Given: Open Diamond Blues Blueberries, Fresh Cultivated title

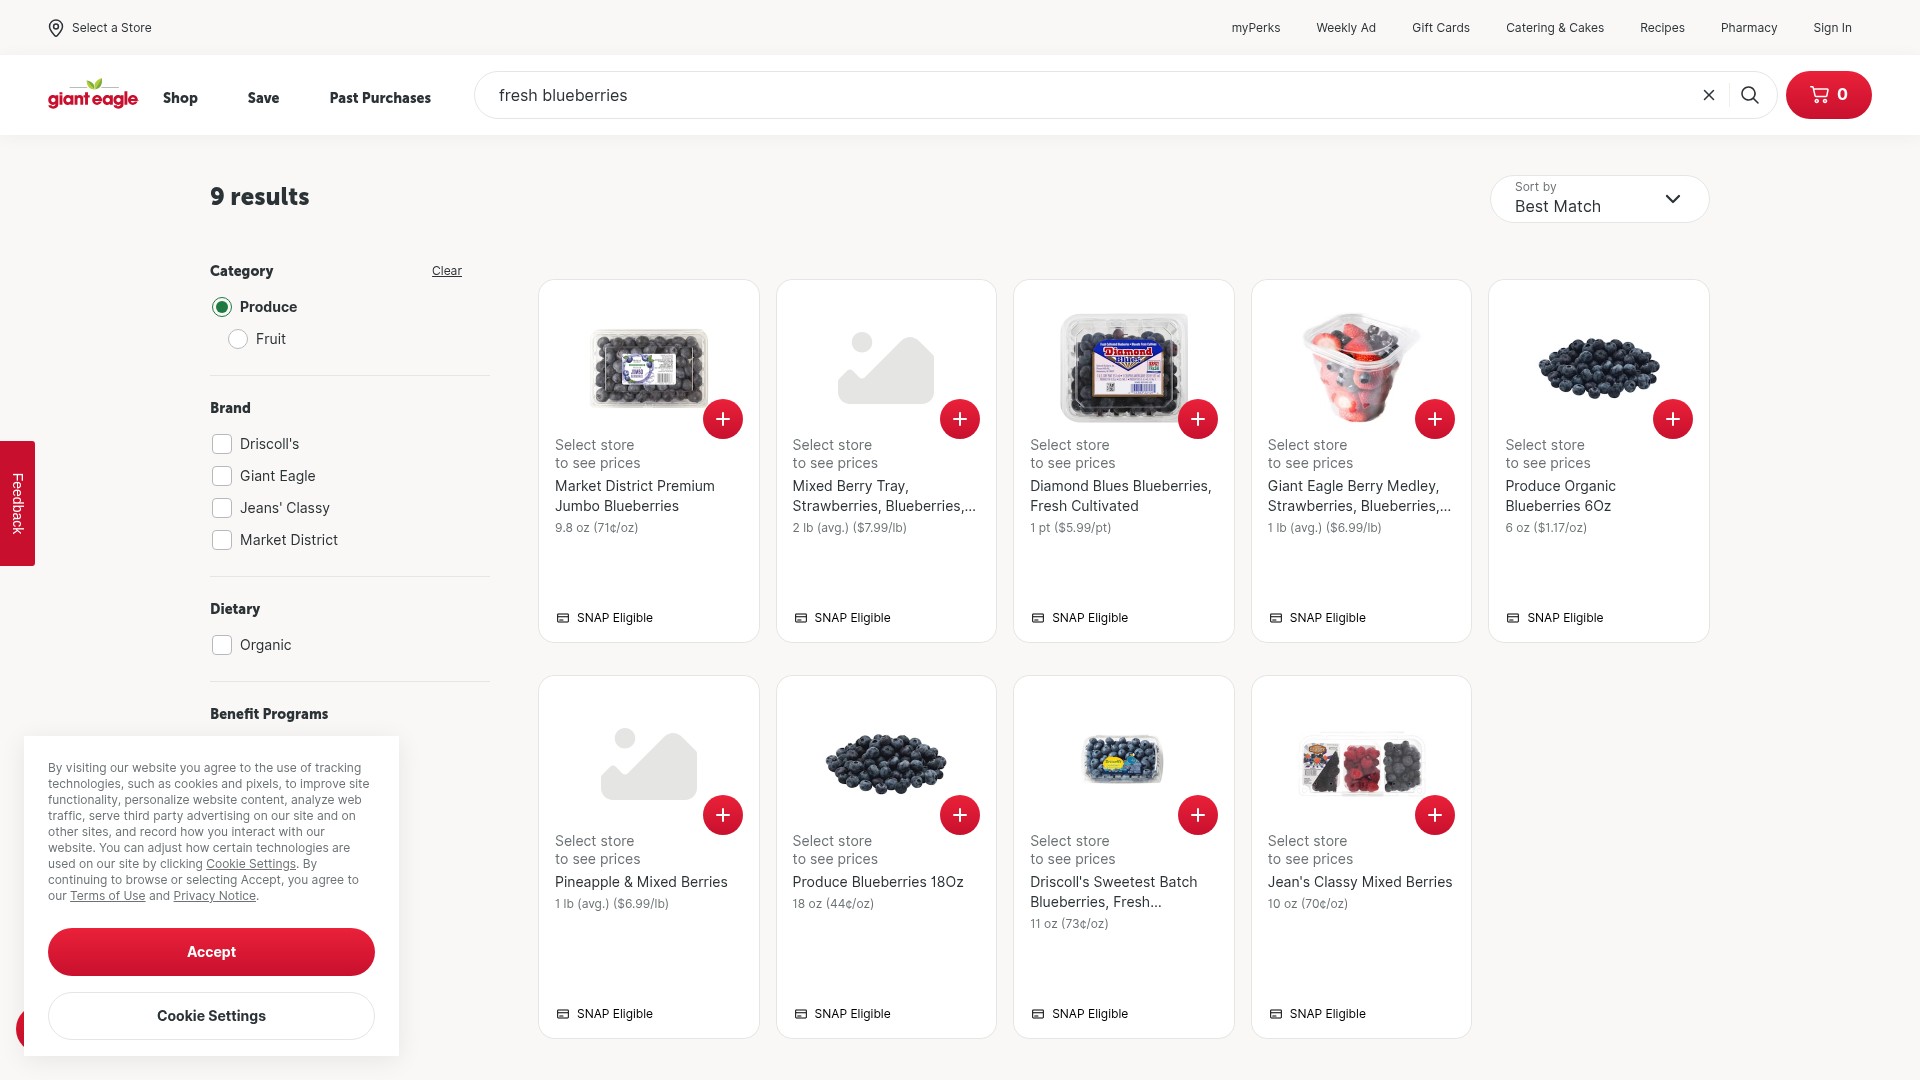Looking at the screenshot, I should coord(1120,496).
